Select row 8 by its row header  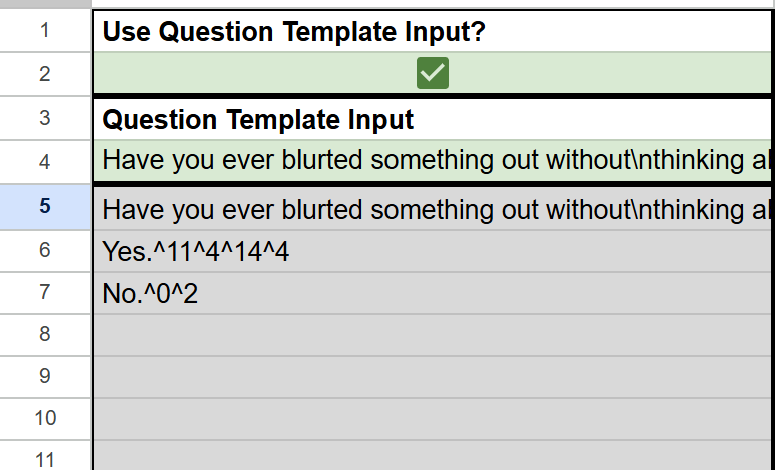(45, 335)
